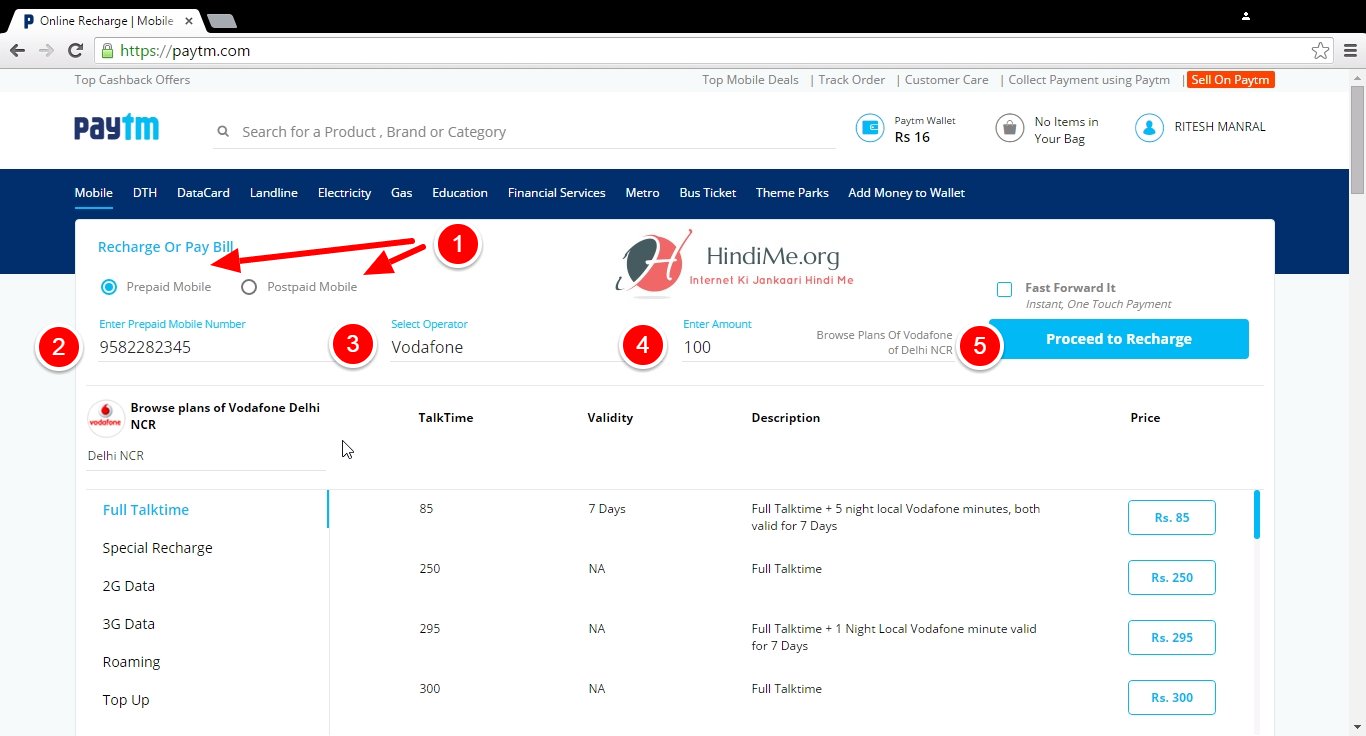Click the RITESH MANRAL profile avatar
1366x736 pixels.
click(1150, 127)
